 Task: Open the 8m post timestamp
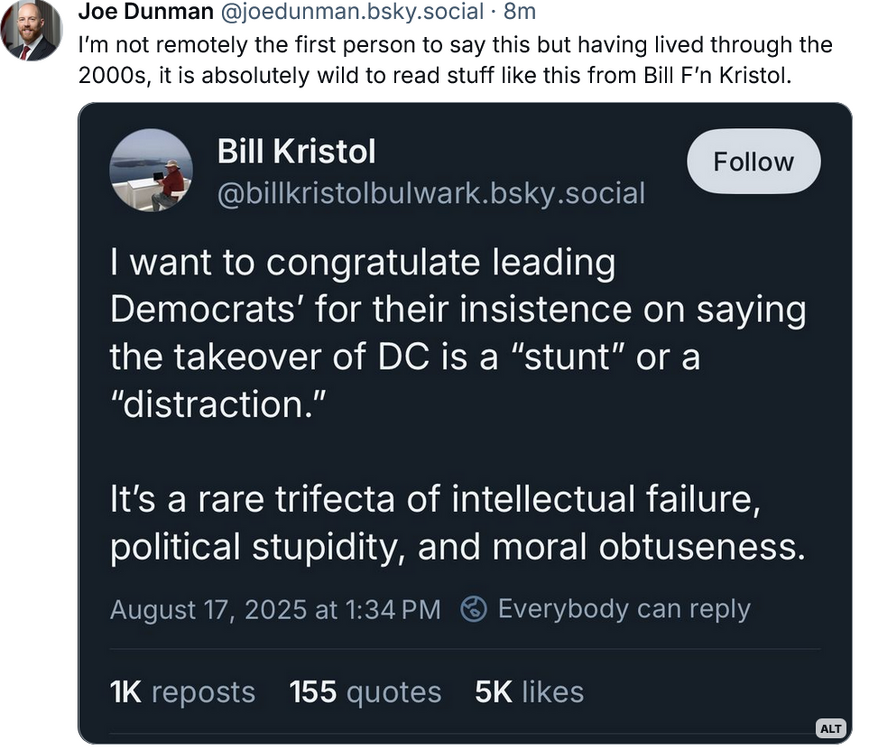point(520,12)
